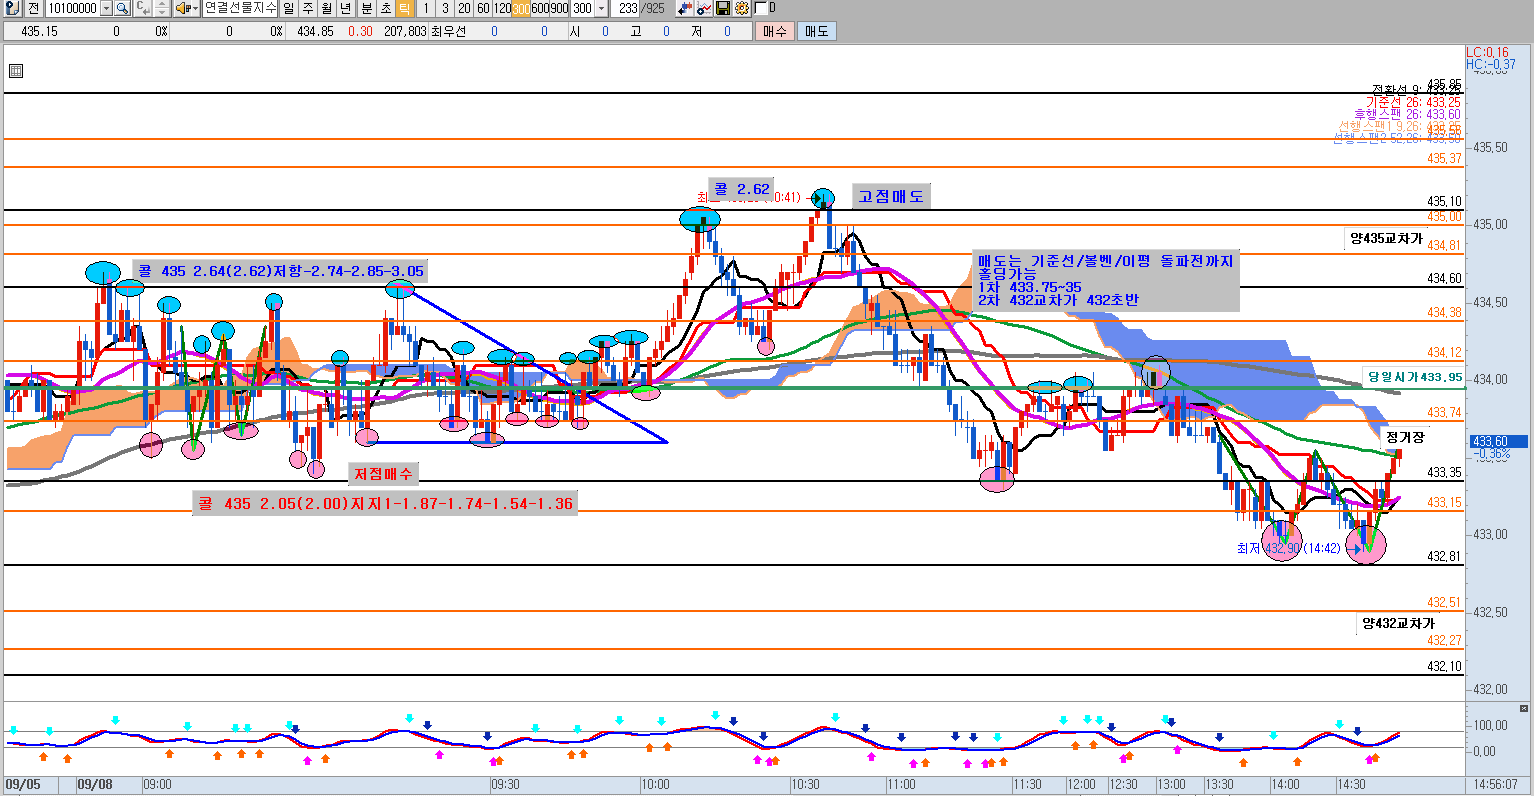Select the 60 interval tab
The height and width of the screenshot is (796, 1534).
pos(483,8)
